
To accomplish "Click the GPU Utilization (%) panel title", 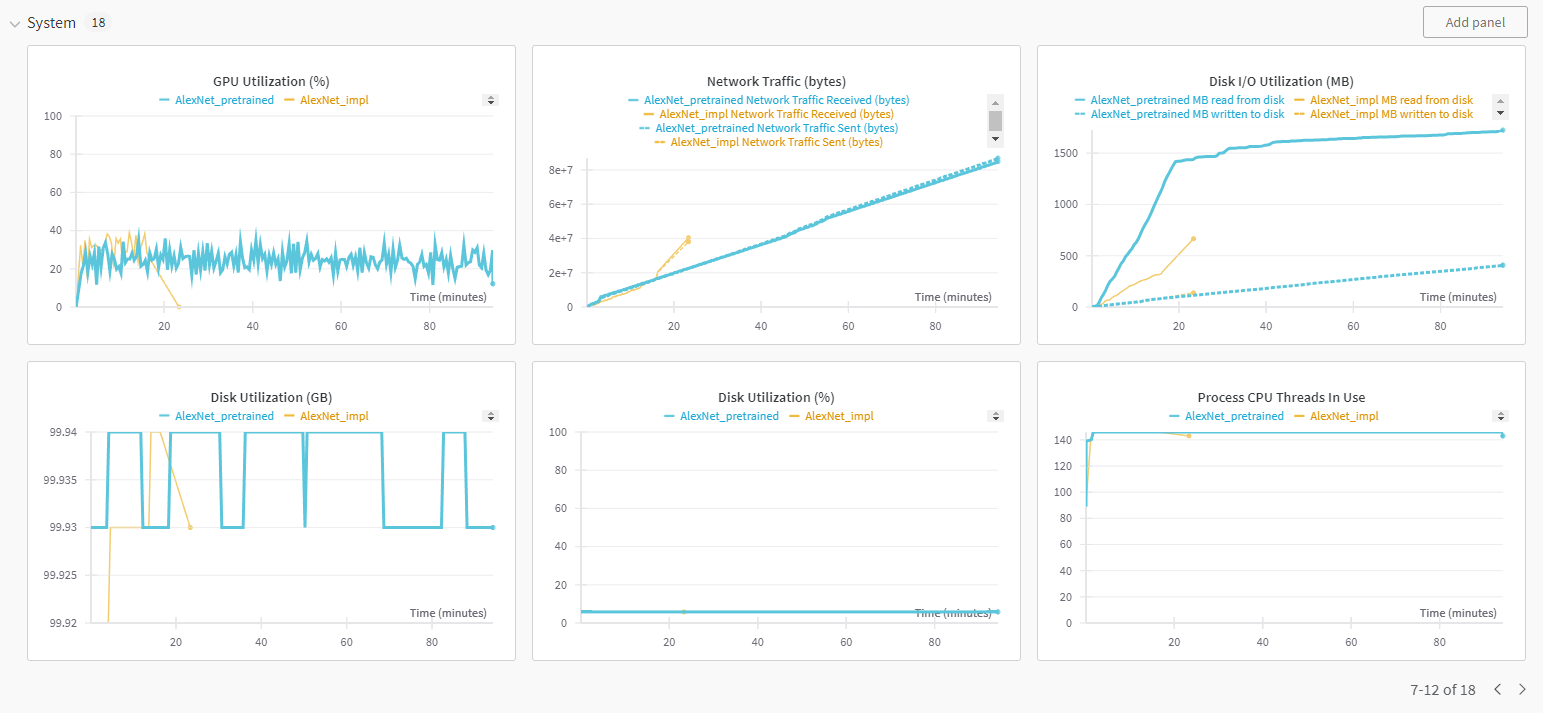I will [x=271, y=82].
